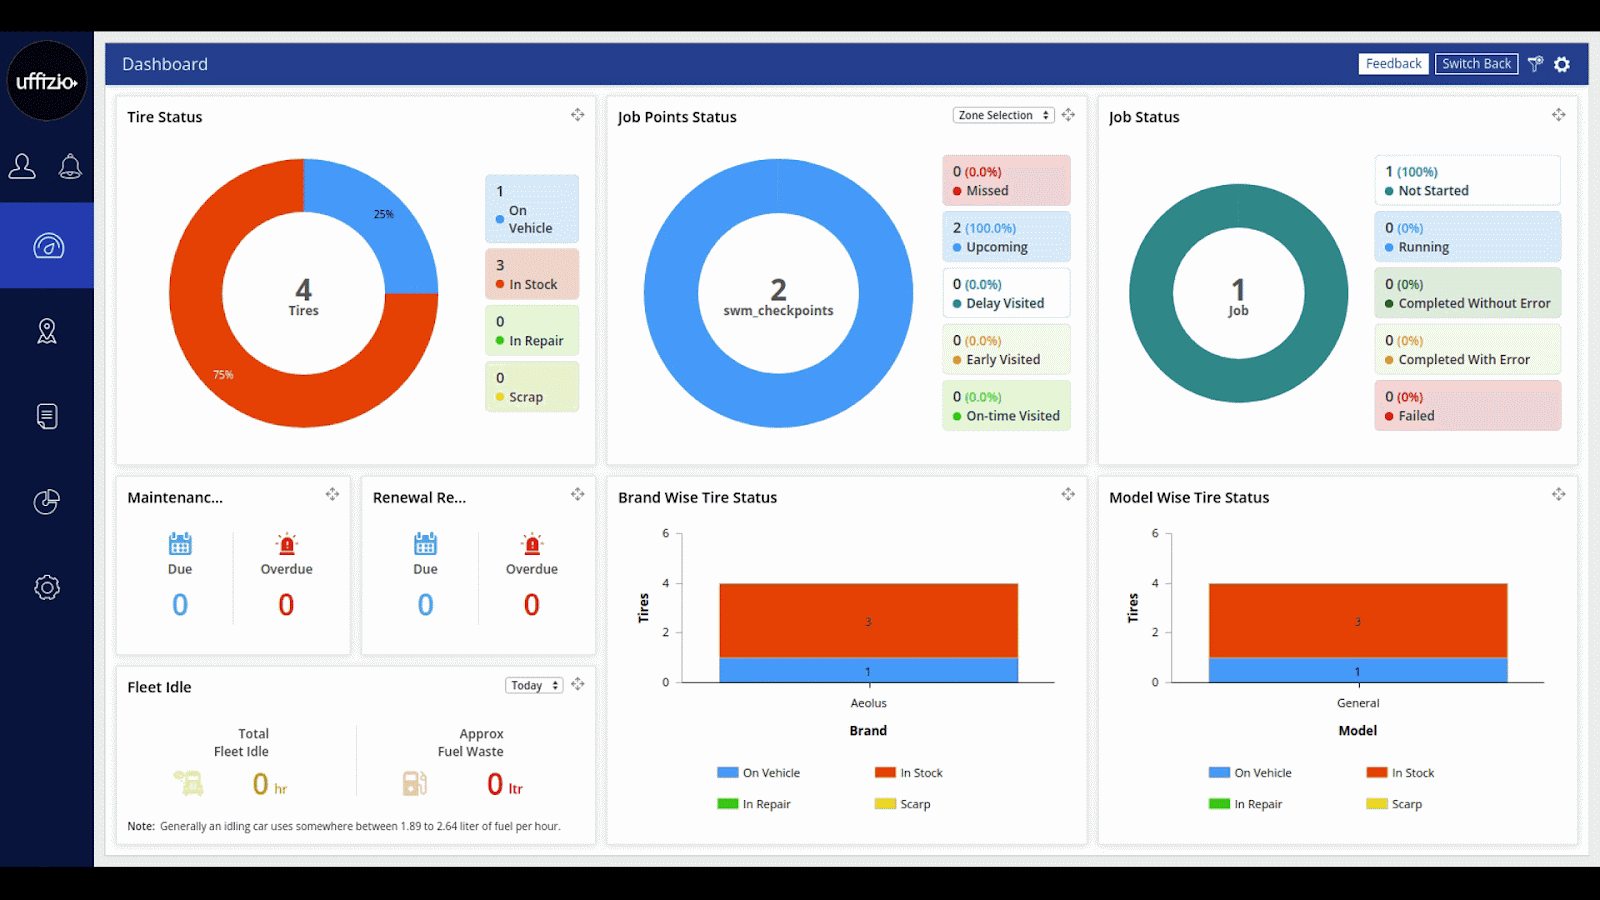Click the Feedback button

point(1393,64)
